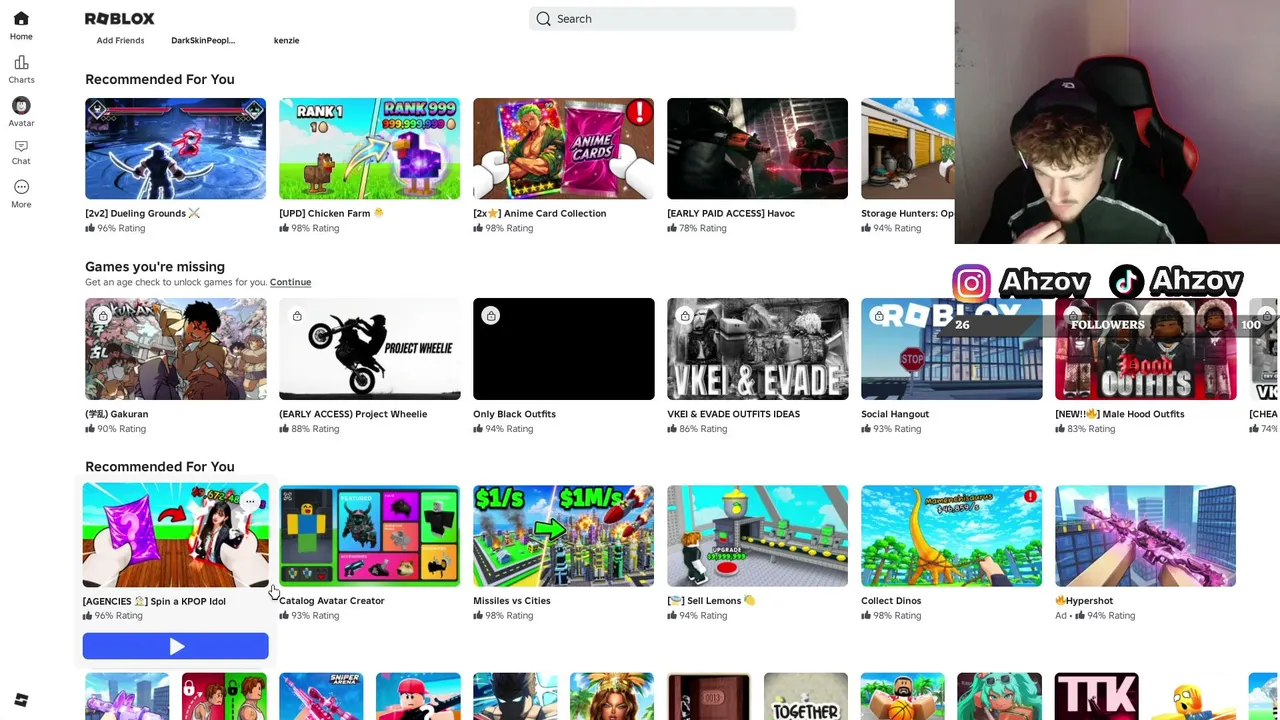This screenshot has height=720, width=1280.
Task: Click the 'Catalog Avatar Creator' title
Action: point(332,601)
